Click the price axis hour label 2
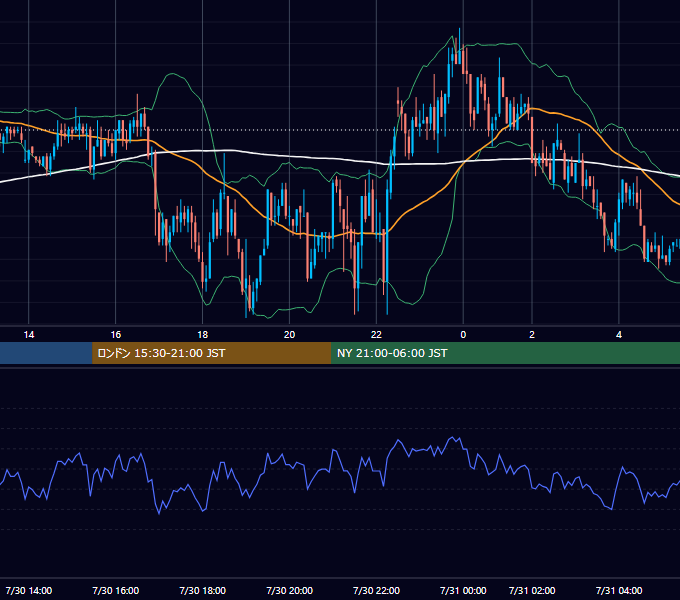This screenshot has width=680, height=600. 532,335
